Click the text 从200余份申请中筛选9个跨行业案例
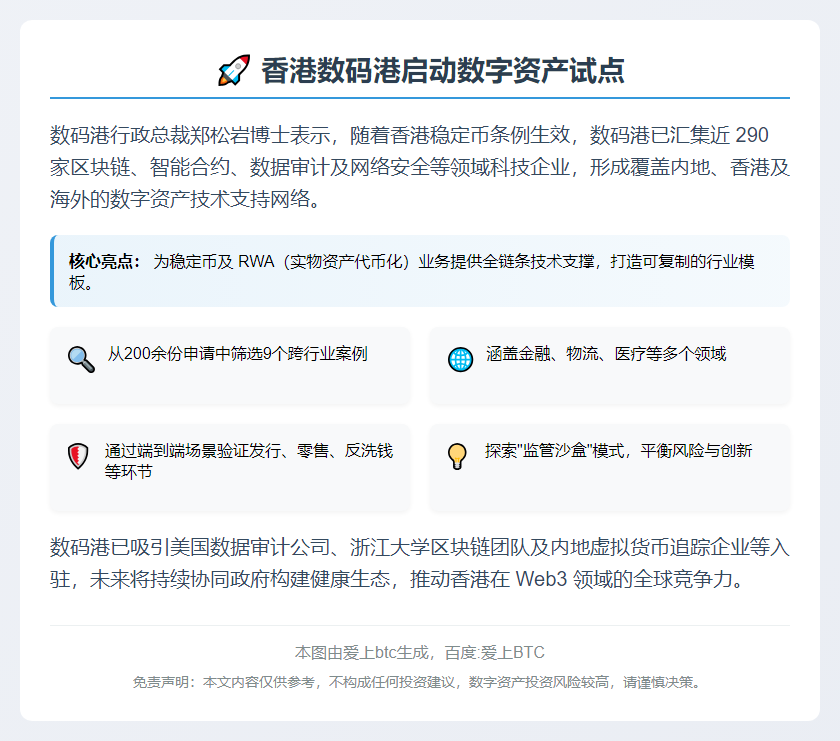The width and height of the screenshot is (840, 741). [x=237, y=354]
